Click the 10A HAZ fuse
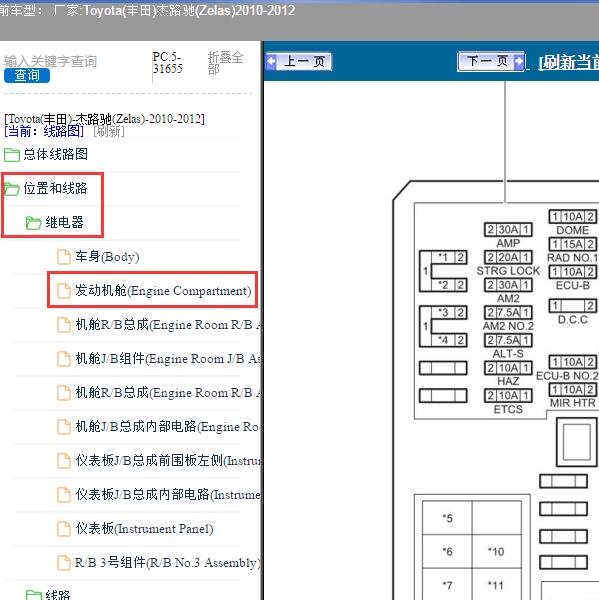The height and width of the screenshot is (600, 599). (508, 368)
